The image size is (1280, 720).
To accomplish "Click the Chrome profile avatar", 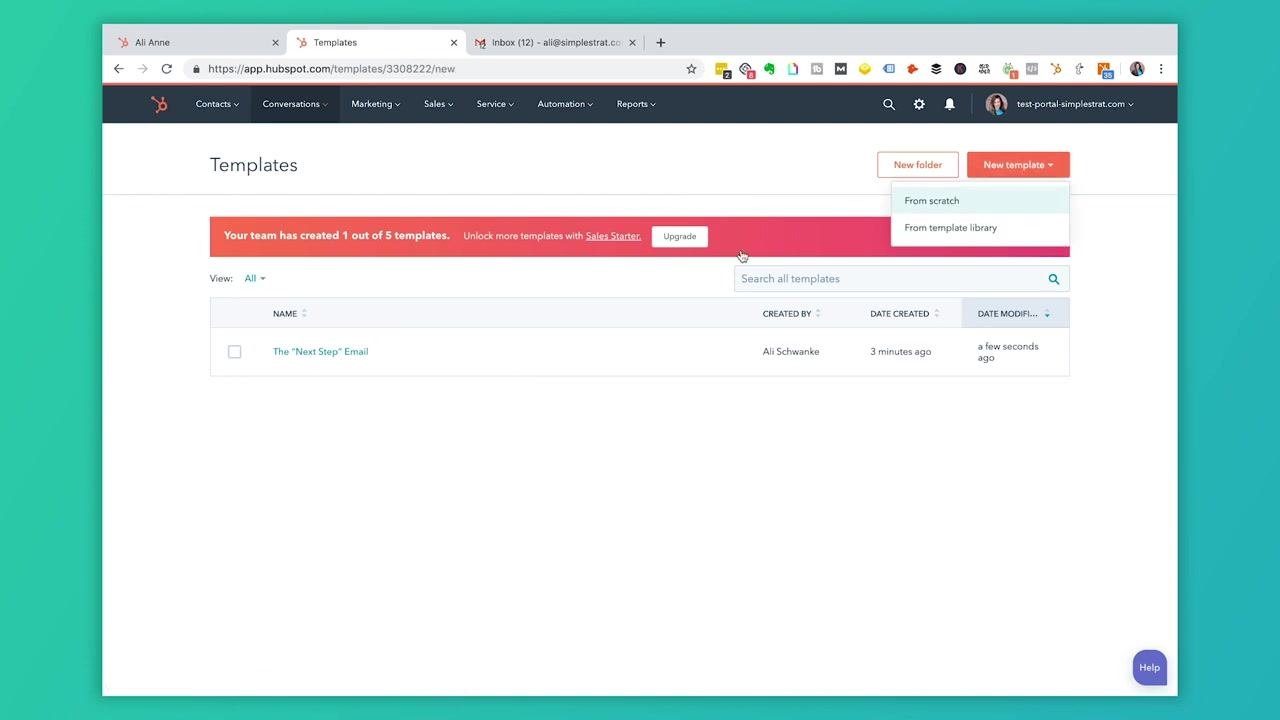I will pos(1137,69).
